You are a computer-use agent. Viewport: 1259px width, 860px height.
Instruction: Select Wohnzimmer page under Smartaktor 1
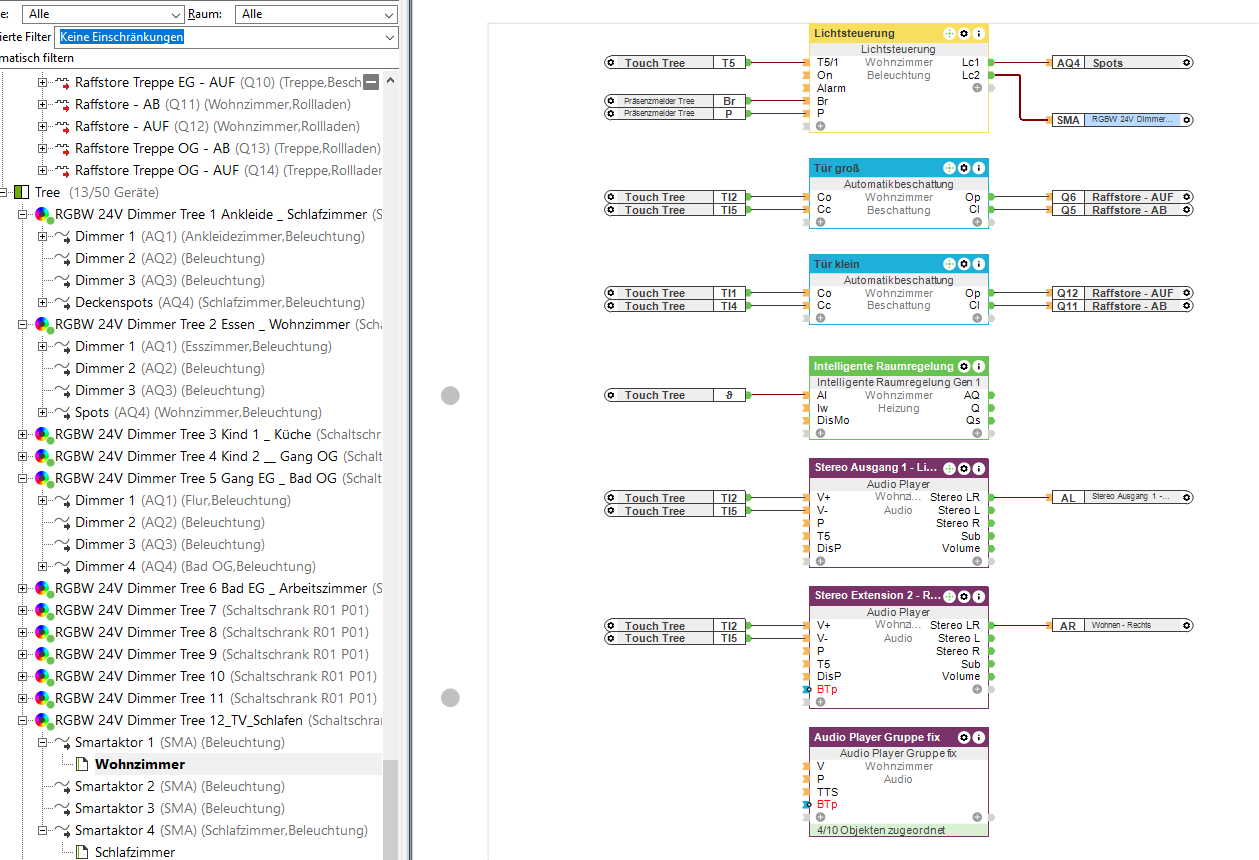139,764
